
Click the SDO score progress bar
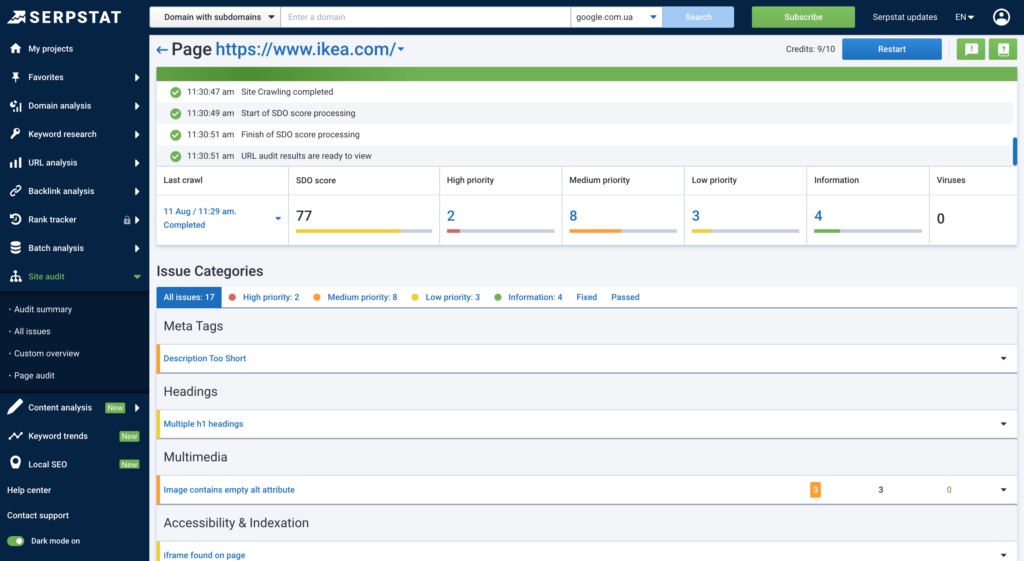tap(364, 231)
